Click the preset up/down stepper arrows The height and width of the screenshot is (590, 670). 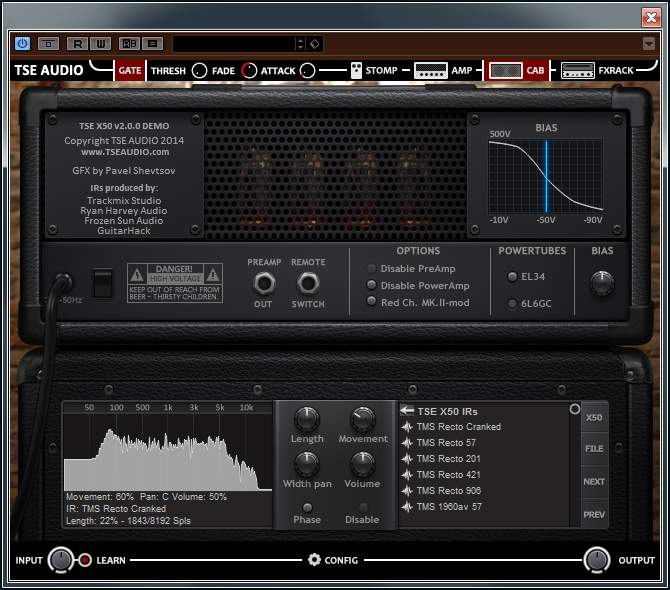pos(300,44)
